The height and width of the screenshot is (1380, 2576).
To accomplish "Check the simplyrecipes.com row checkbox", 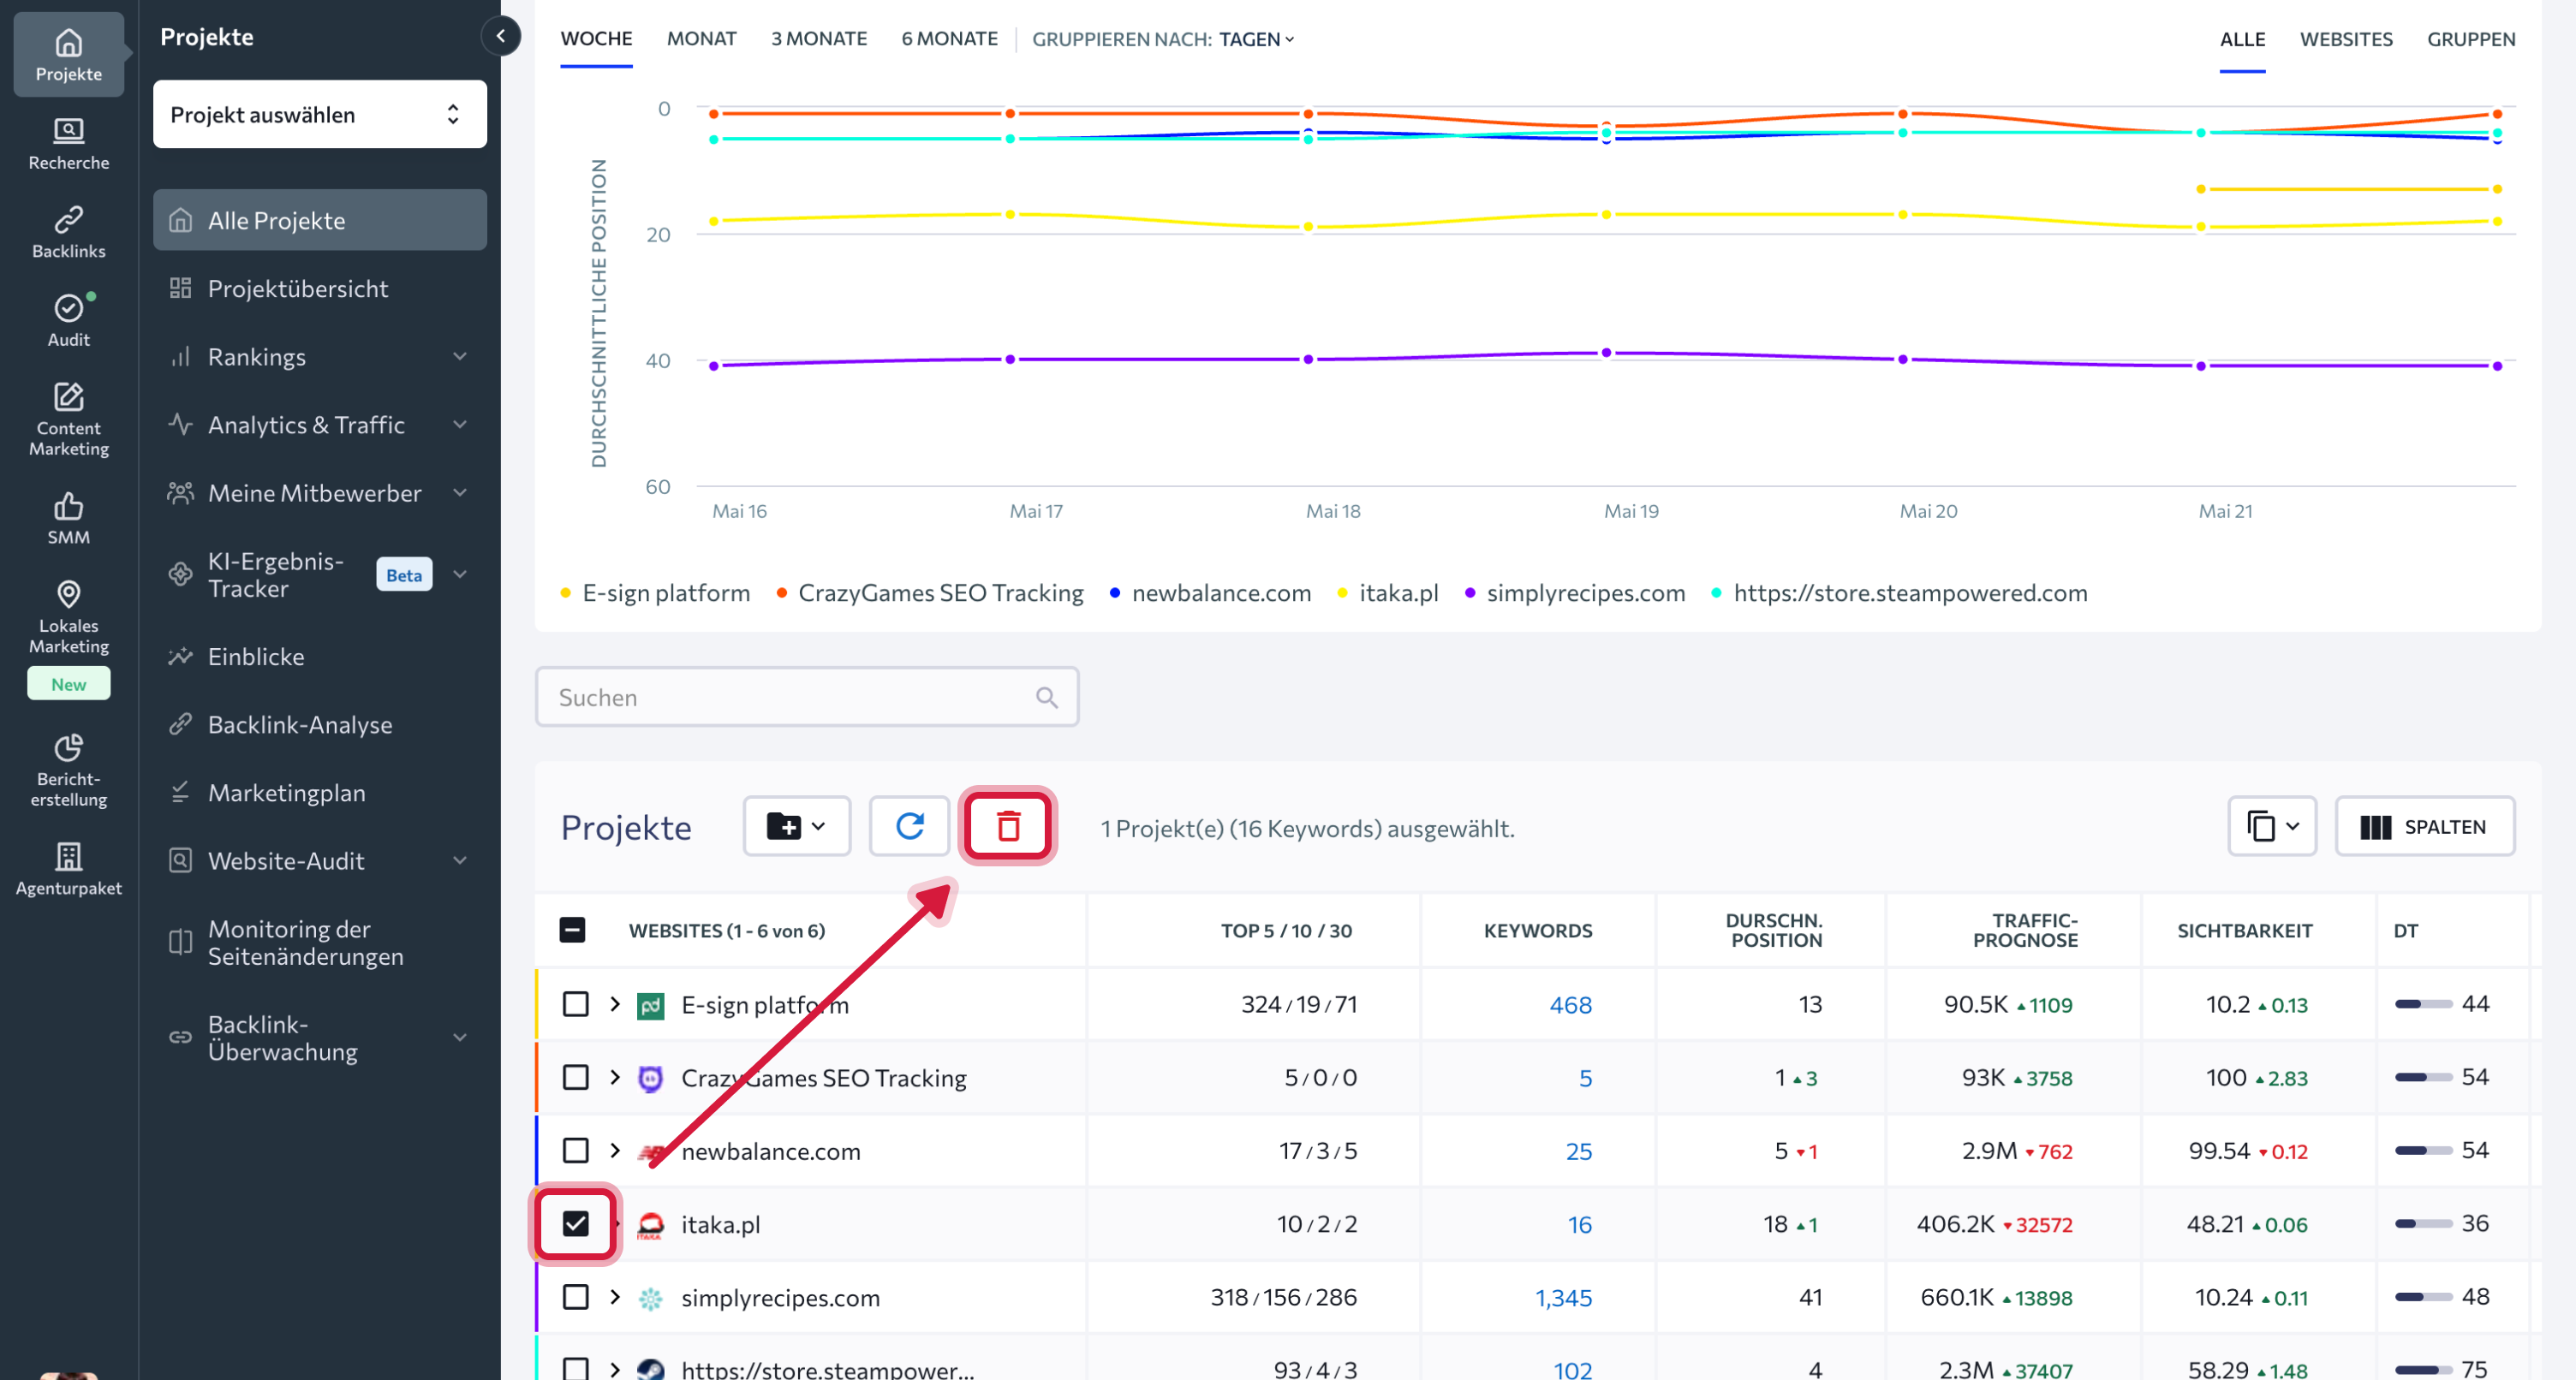I will pos(575,1297).
